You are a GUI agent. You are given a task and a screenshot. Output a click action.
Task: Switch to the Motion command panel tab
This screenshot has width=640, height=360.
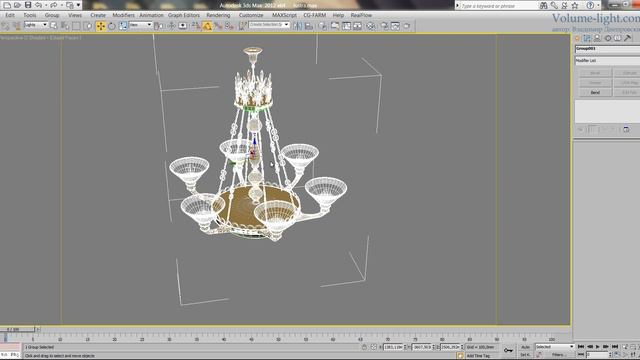[x=608, y=38]
